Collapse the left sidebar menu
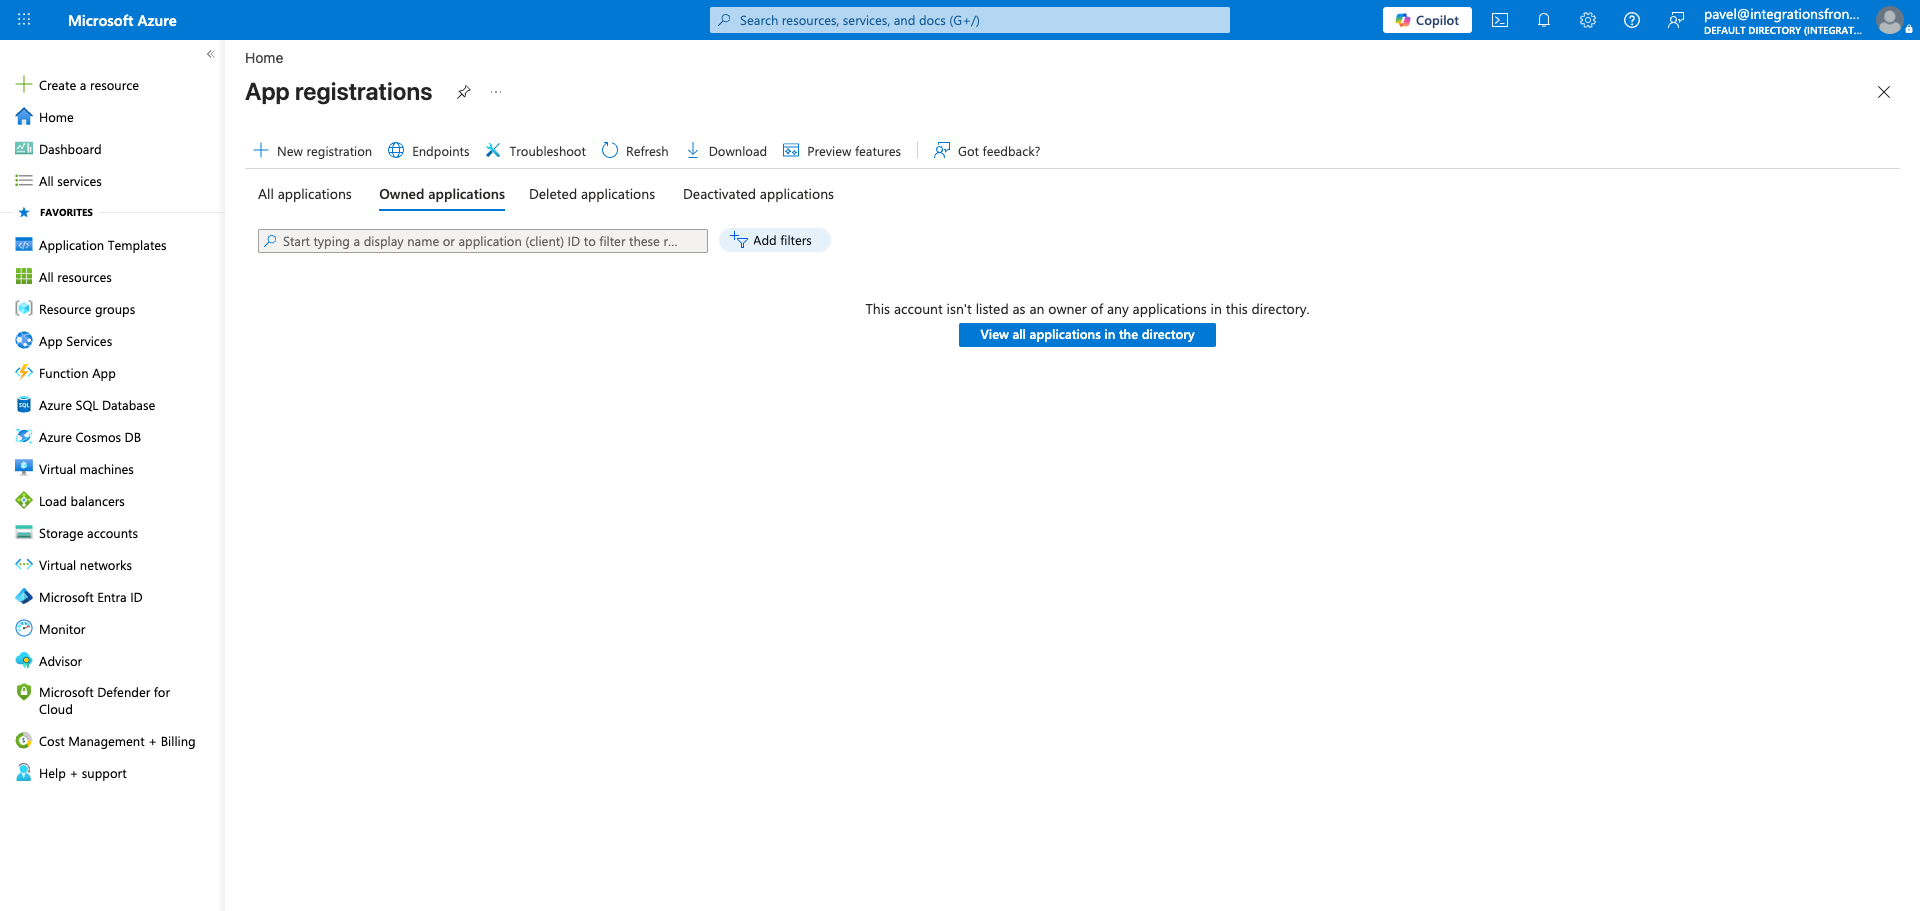Screen dimensions: 1920x911 pyautogui.click(x=210, y=54)
